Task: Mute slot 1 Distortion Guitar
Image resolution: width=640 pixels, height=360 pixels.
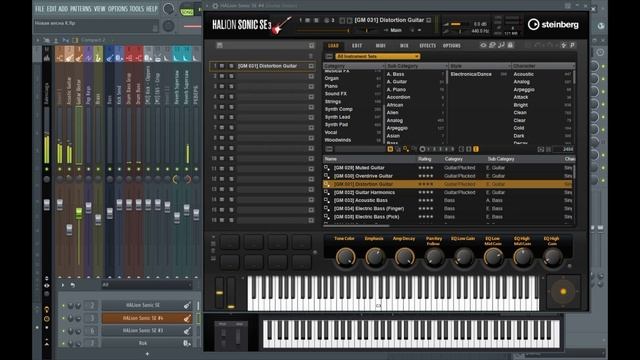Action: pyautogui.click(x=222, y=66)
